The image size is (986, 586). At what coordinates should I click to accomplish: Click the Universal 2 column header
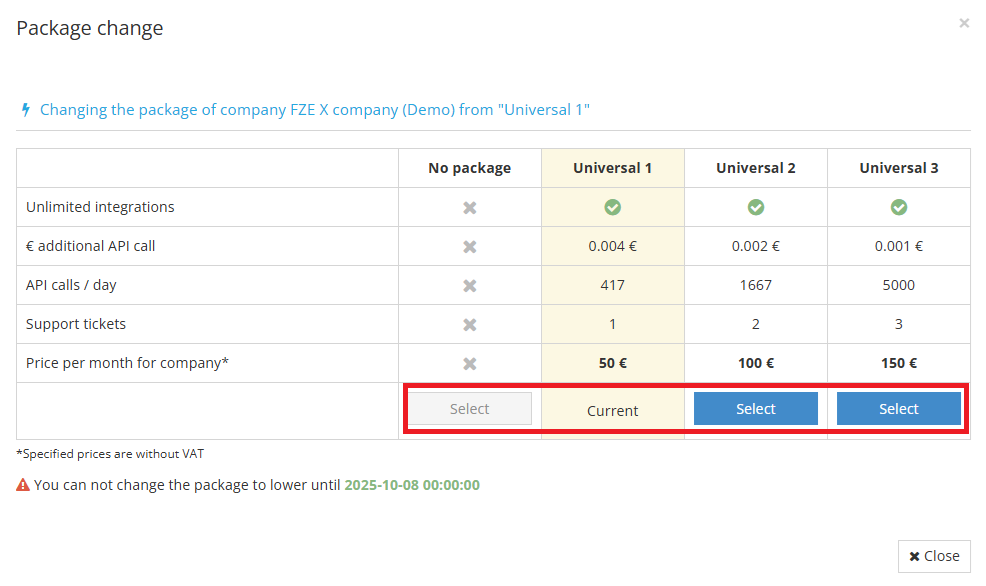pyautogui.click(x=755, y=167)
